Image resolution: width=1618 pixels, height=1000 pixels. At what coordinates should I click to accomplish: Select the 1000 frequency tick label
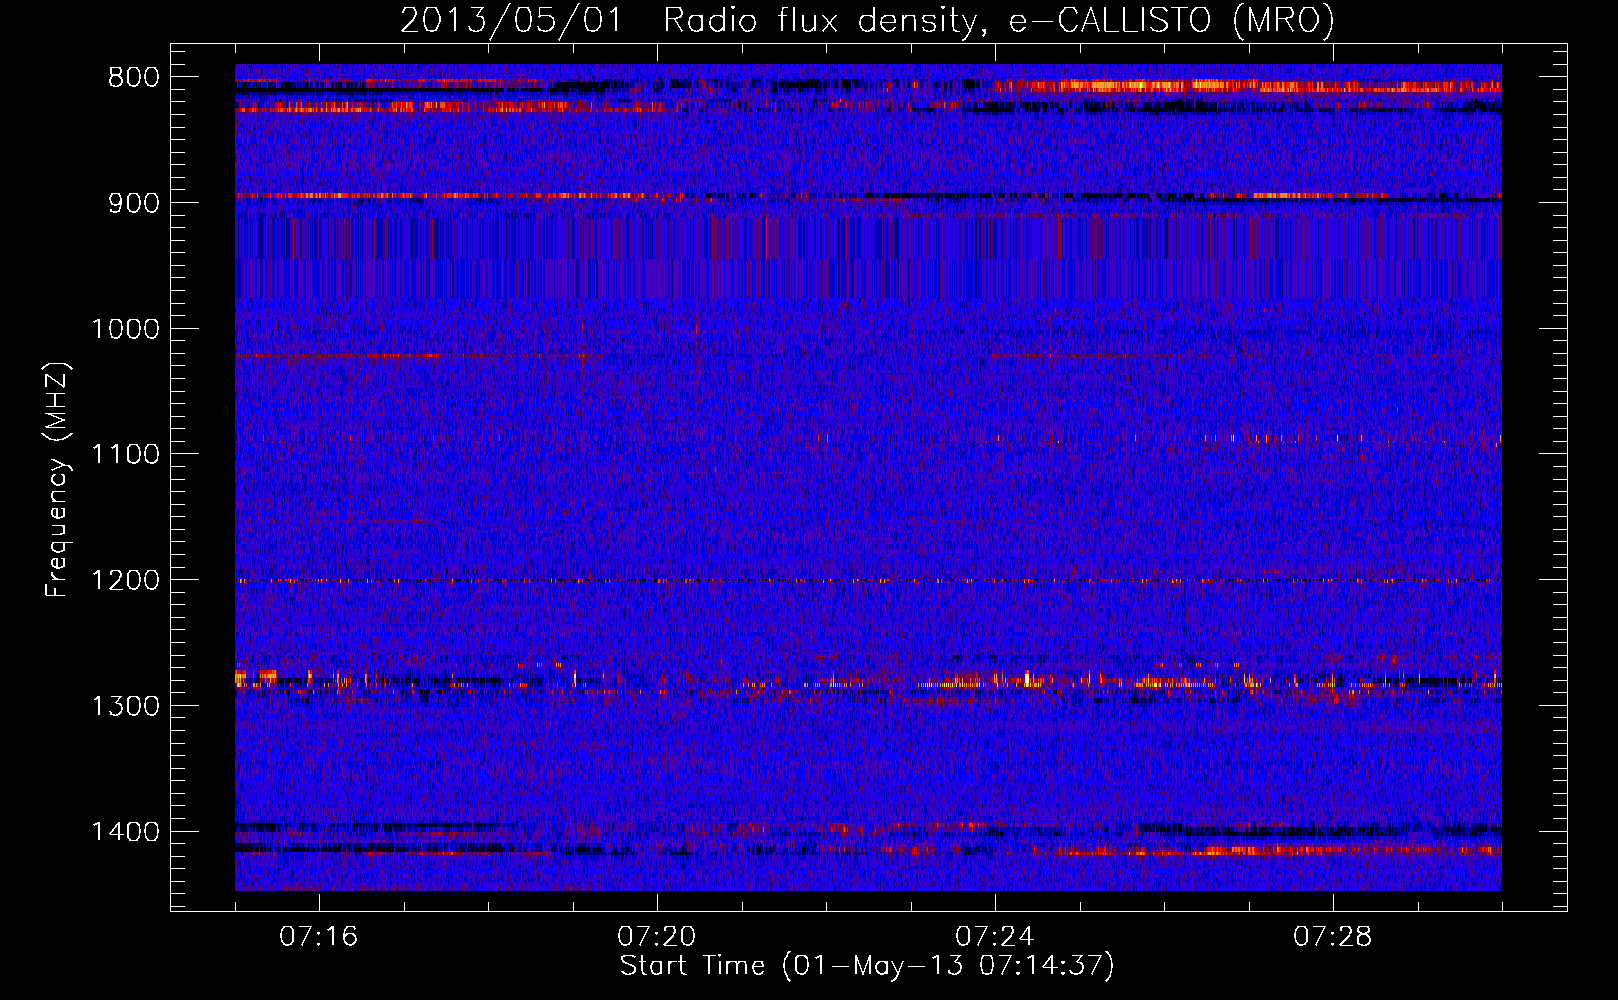pos(125,329)
